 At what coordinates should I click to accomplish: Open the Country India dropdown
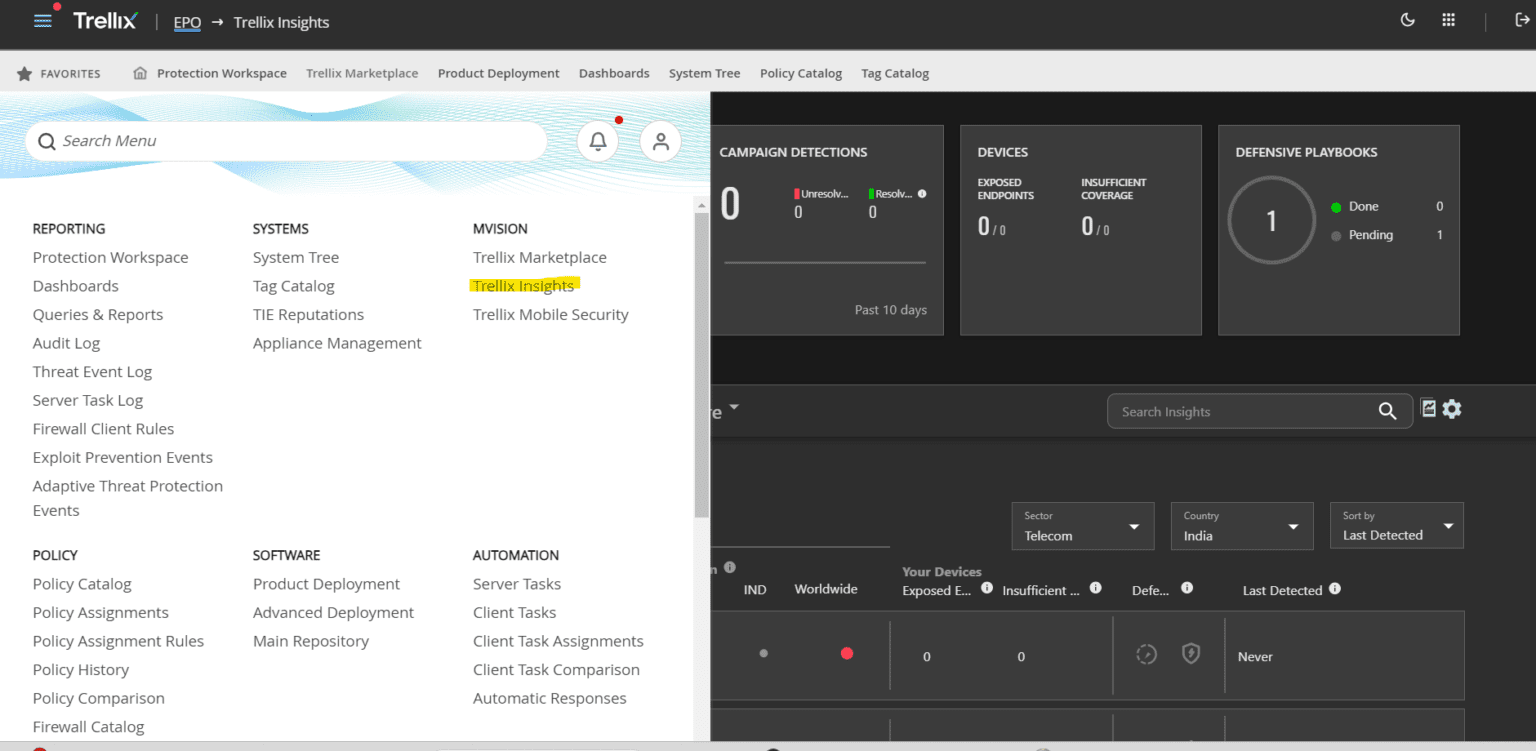1241,526
